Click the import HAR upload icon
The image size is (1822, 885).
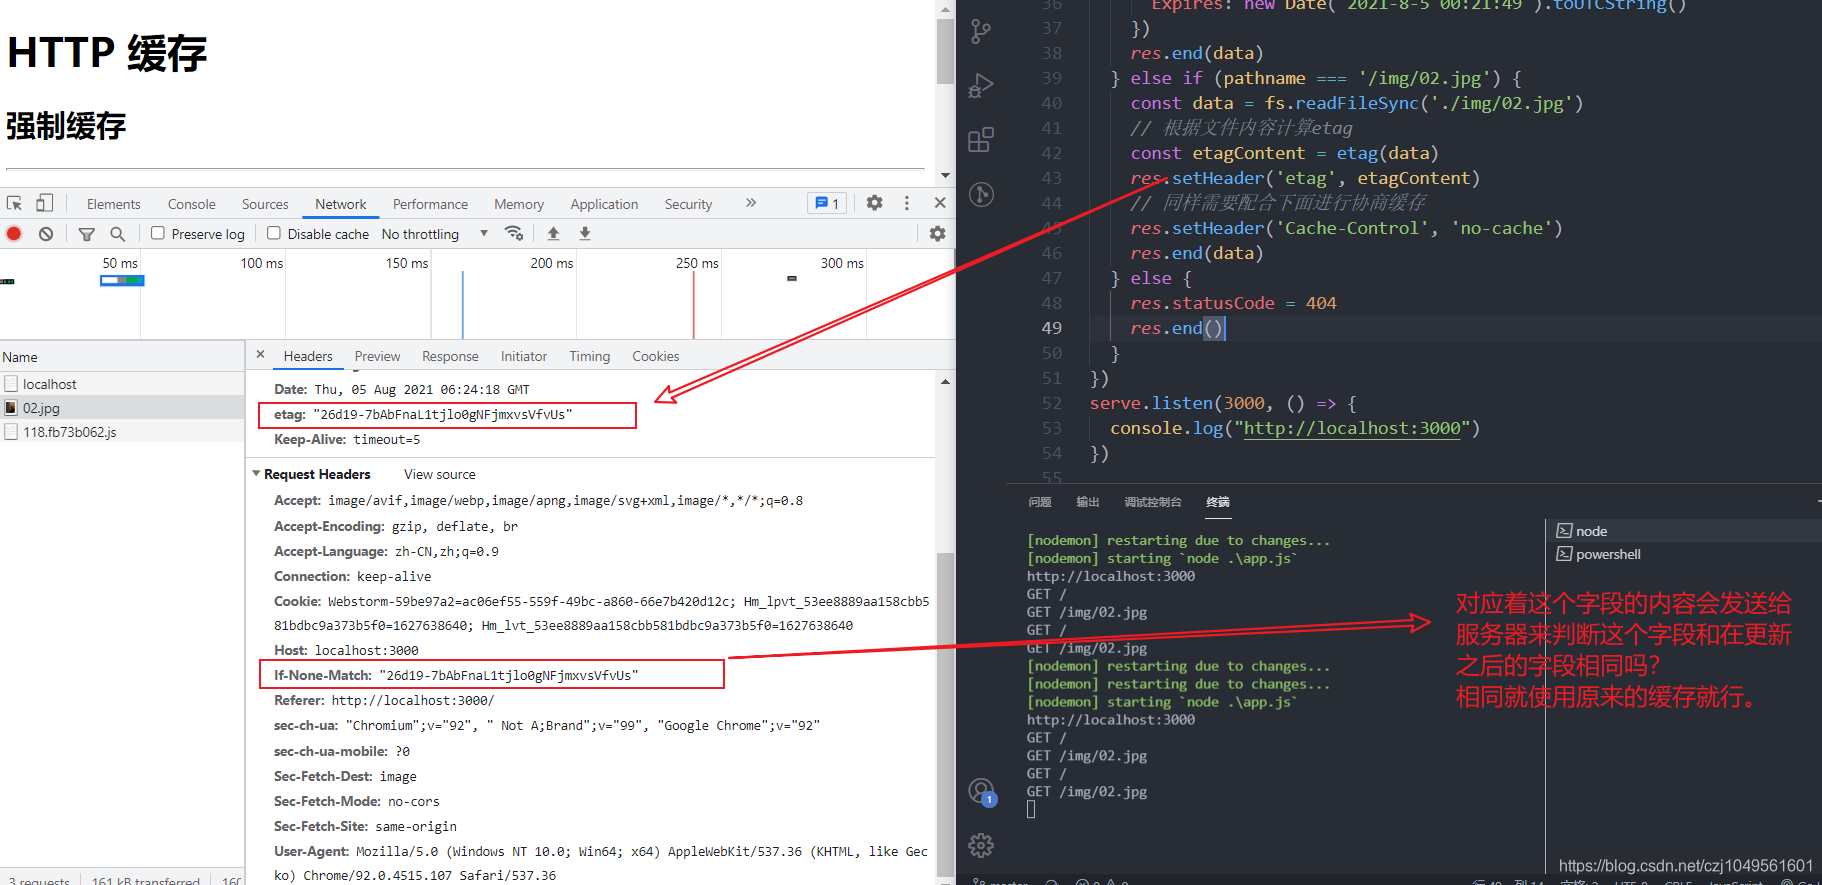(553, 233)
